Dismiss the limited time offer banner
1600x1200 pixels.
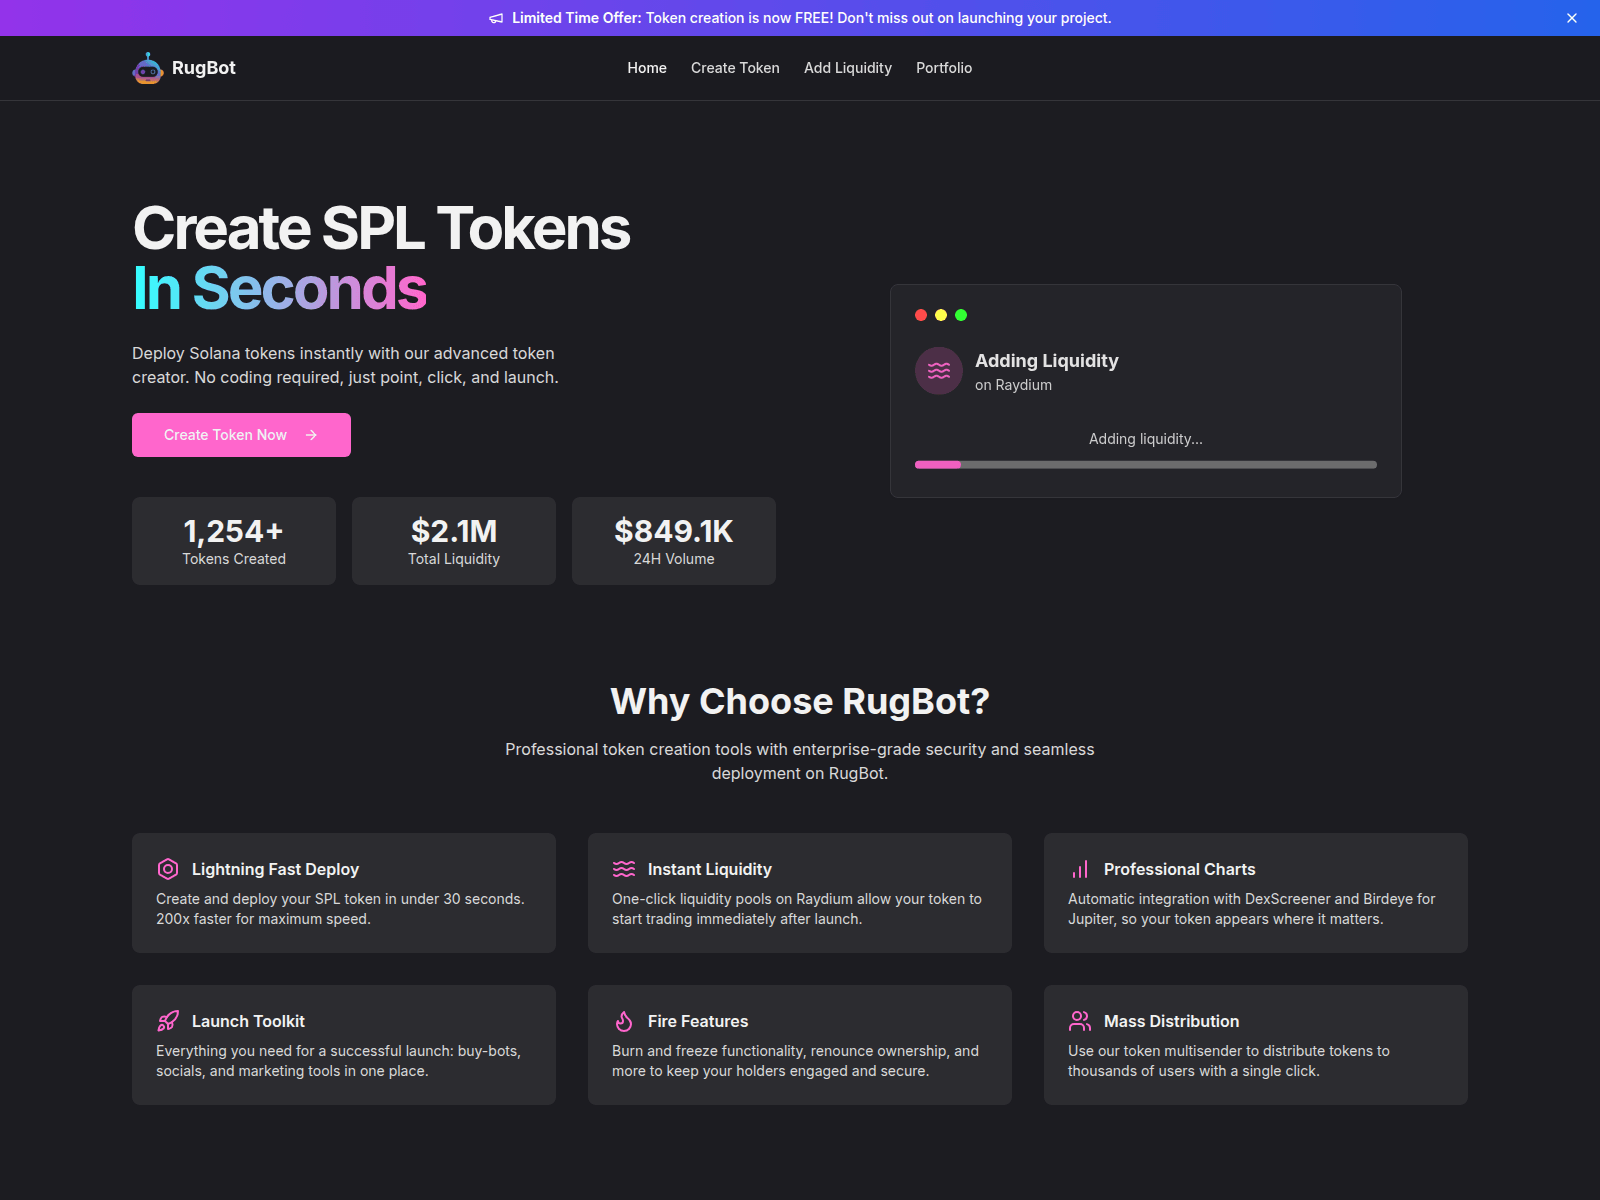click(x=1572, y=18)
